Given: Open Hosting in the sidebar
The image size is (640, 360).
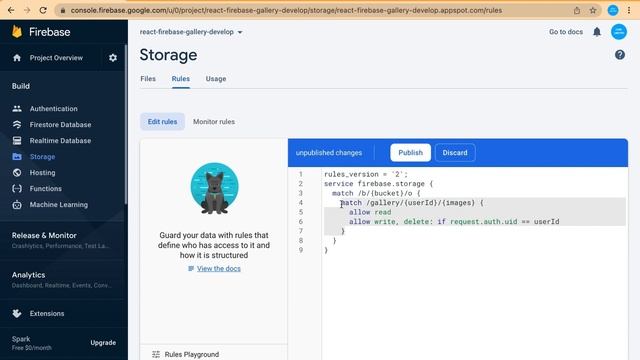Looking at the screenshot, I should point(42,173).
